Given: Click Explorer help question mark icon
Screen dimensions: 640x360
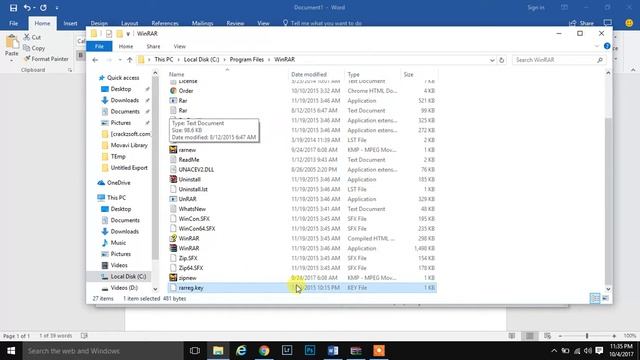Looking at the screenshot, I should pyautogui.click(x=607, y=46).
